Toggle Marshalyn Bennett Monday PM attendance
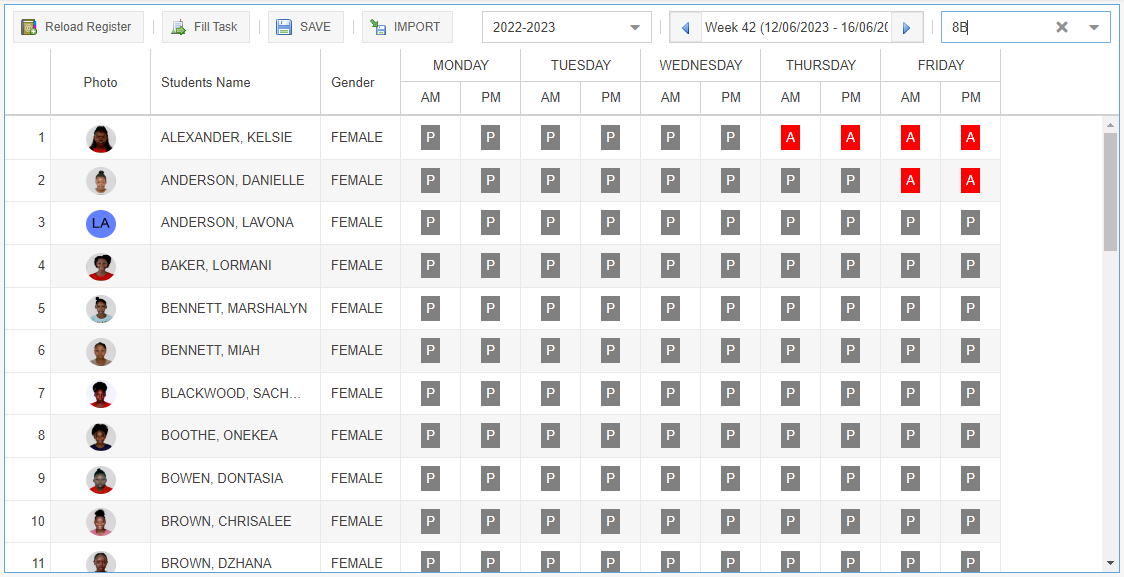 point(490,308)
